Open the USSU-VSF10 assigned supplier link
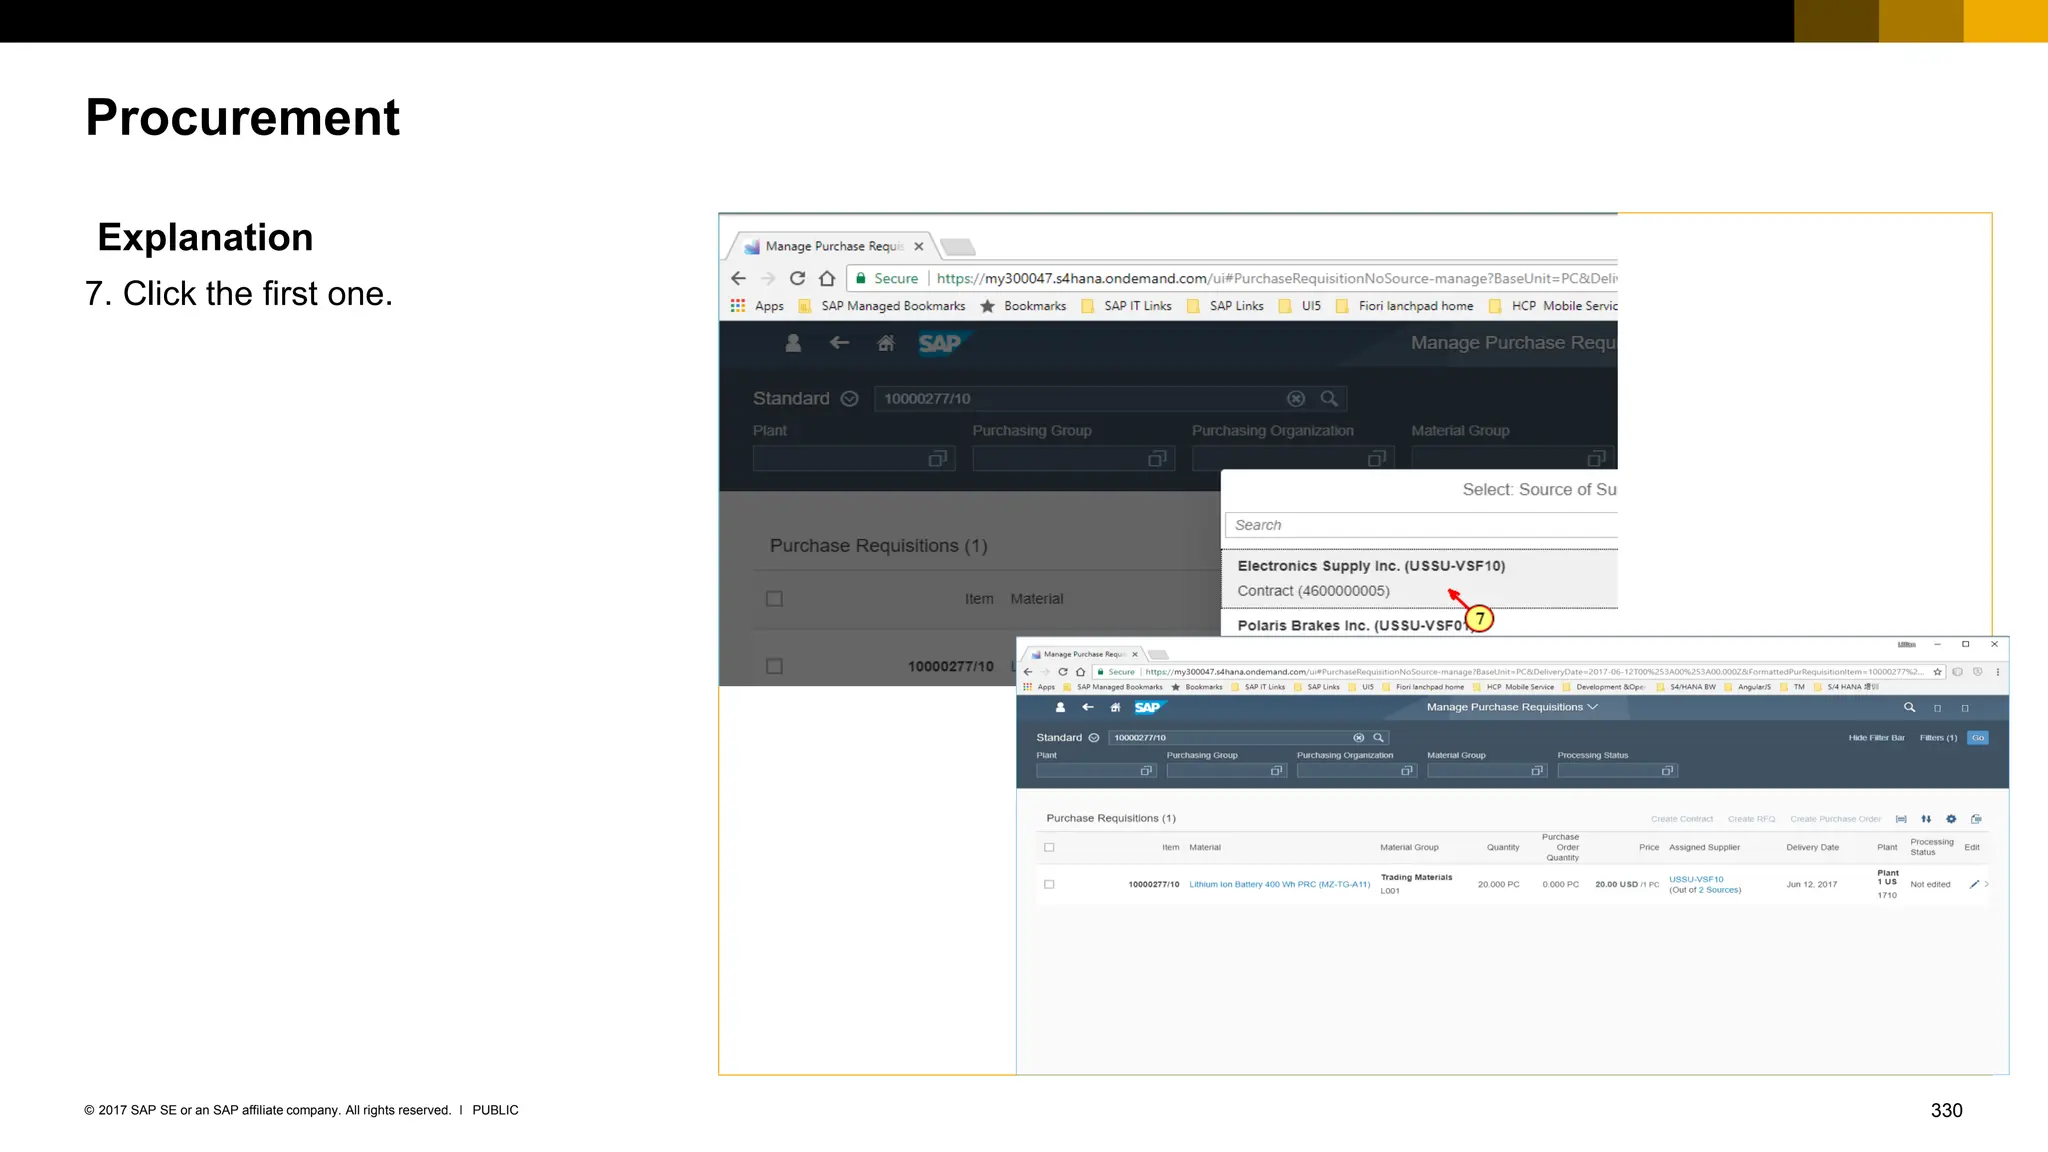Screen dimensions: 2048x1152 [x=1696, y=879]
